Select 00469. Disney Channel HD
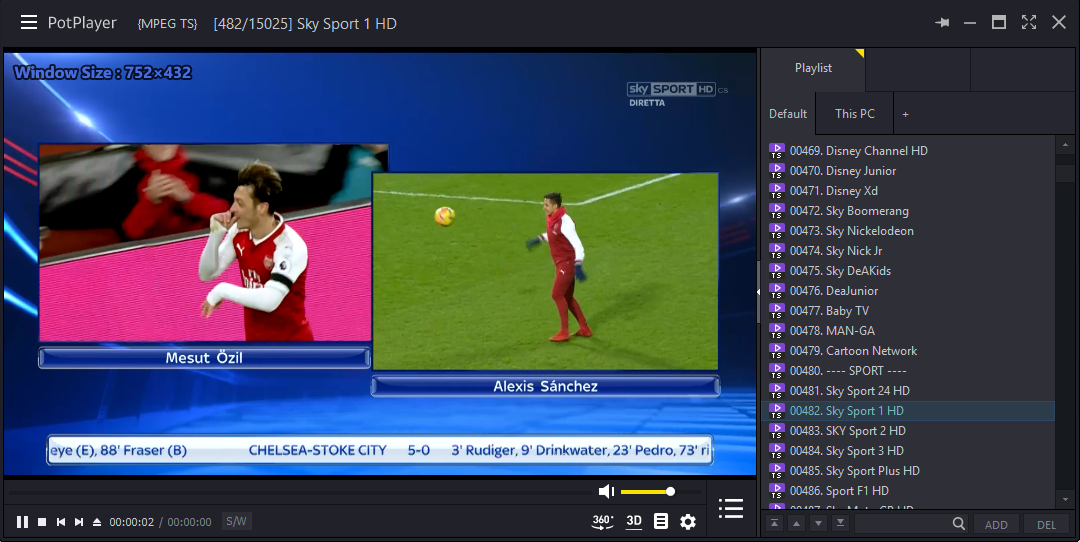The height and width of the screenshot is (542, 1080). point(909,150)
